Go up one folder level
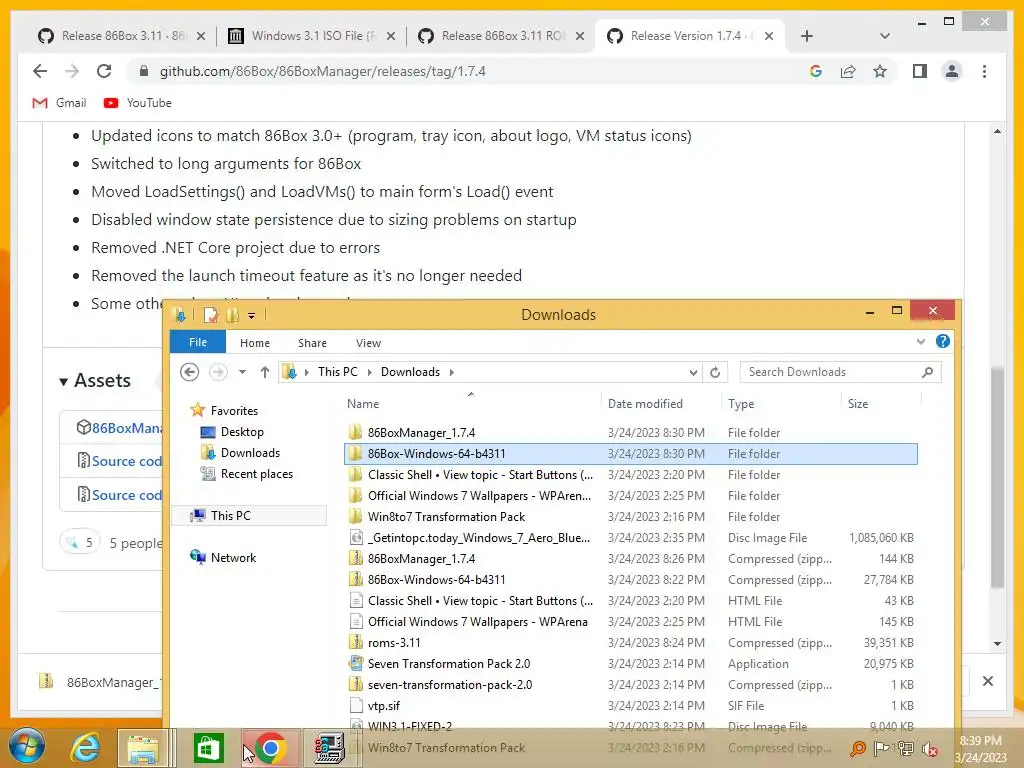The width and height of the screenshot is (1024, 768). [264, 372]
